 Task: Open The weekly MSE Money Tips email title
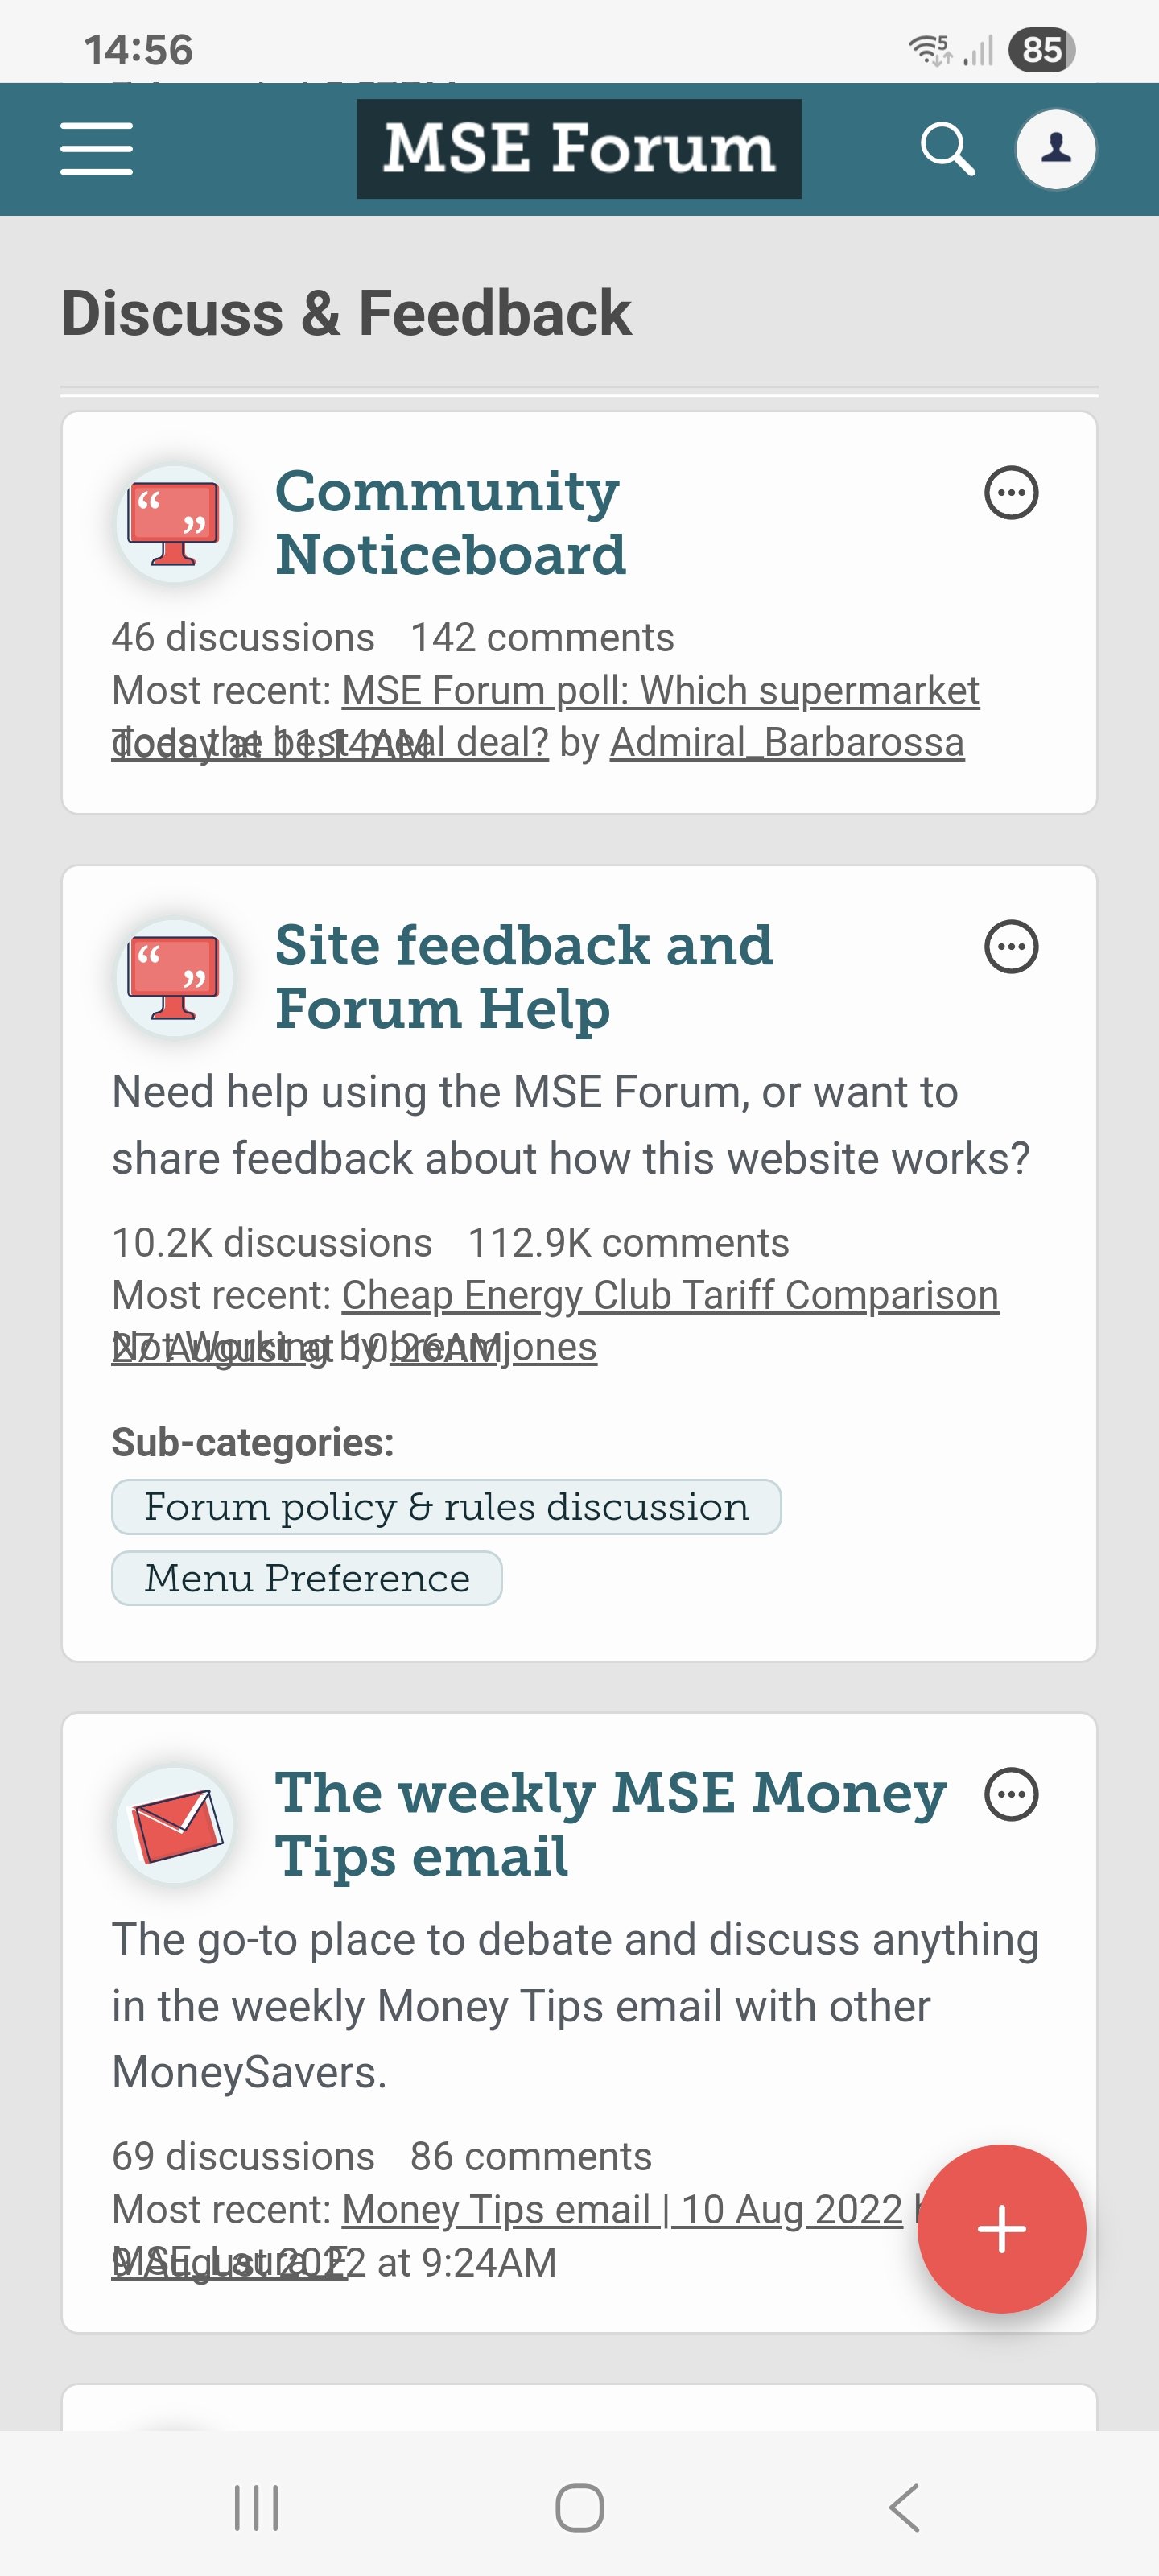click(x=611, y=1825)
